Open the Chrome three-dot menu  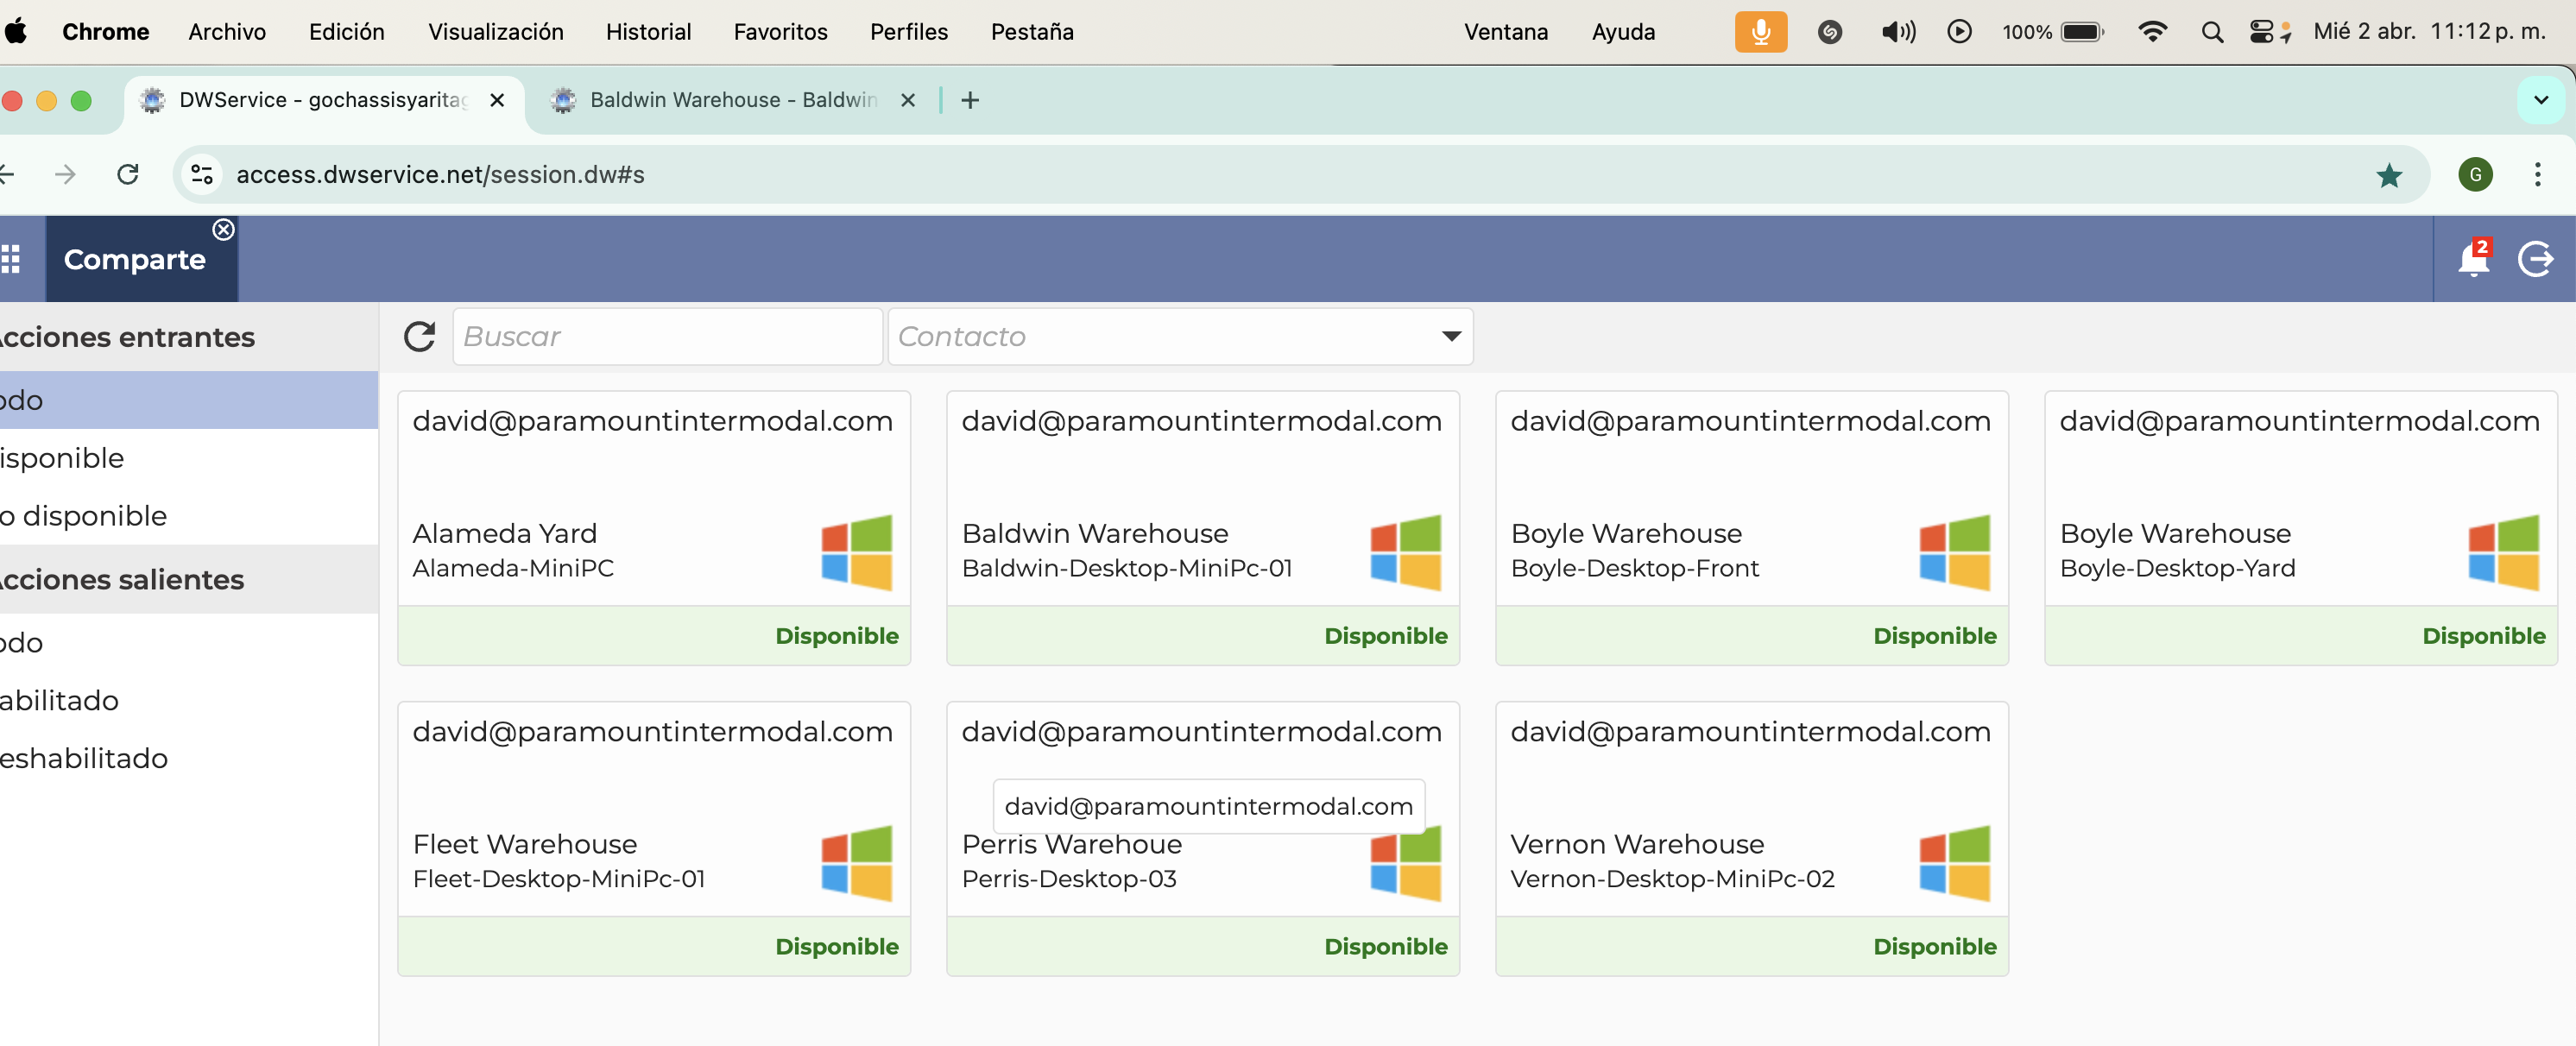2538,175
